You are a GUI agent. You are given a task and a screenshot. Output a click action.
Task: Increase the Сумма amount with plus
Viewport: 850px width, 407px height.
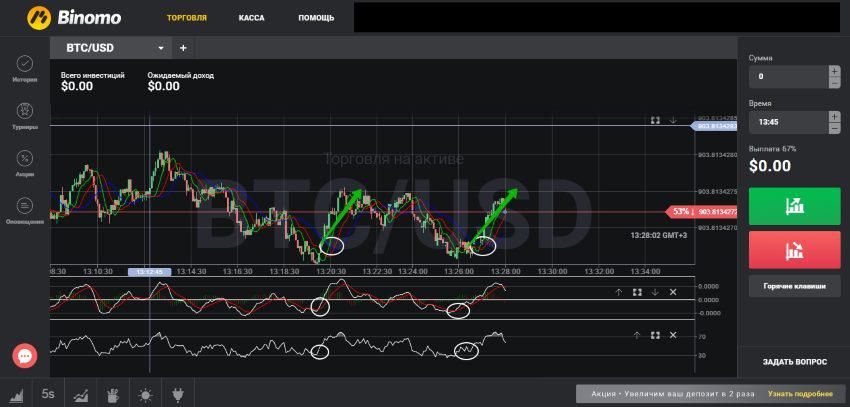(834, 70)
